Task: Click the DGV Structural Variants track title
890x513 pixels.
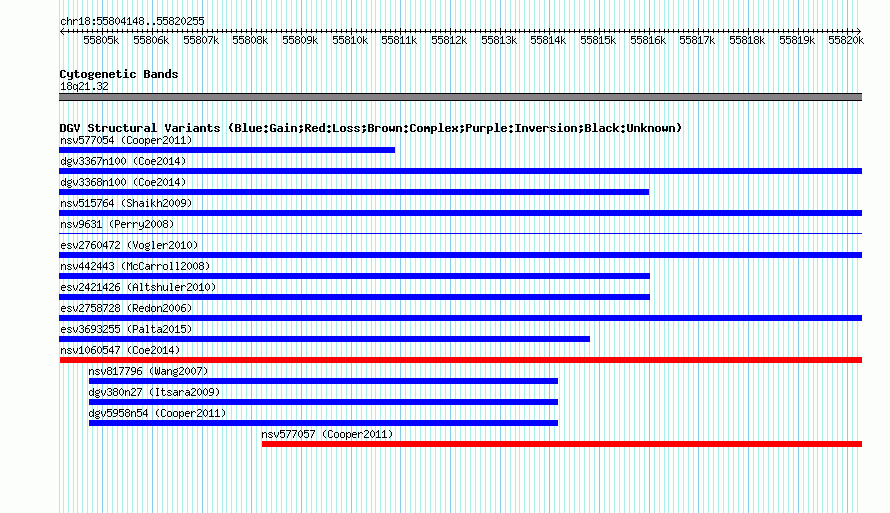Action: (371, 128)
